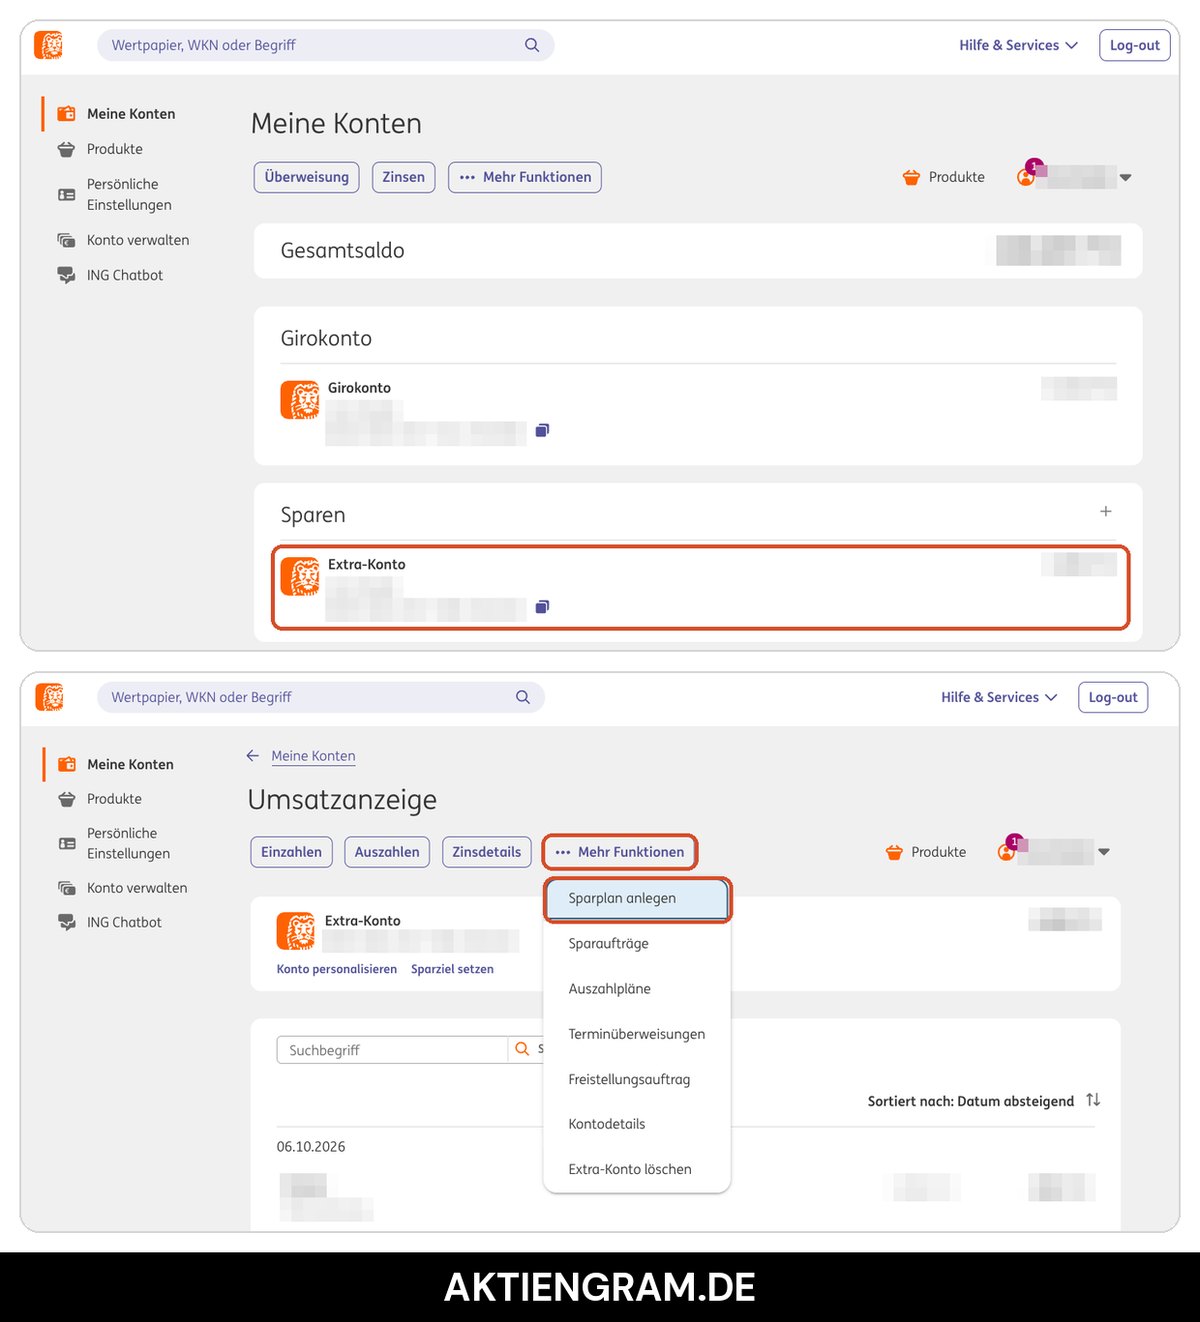Open the Konto personalisieren link
The height and width of the screenshot is (1322, 1200).
tap(337, 969)
